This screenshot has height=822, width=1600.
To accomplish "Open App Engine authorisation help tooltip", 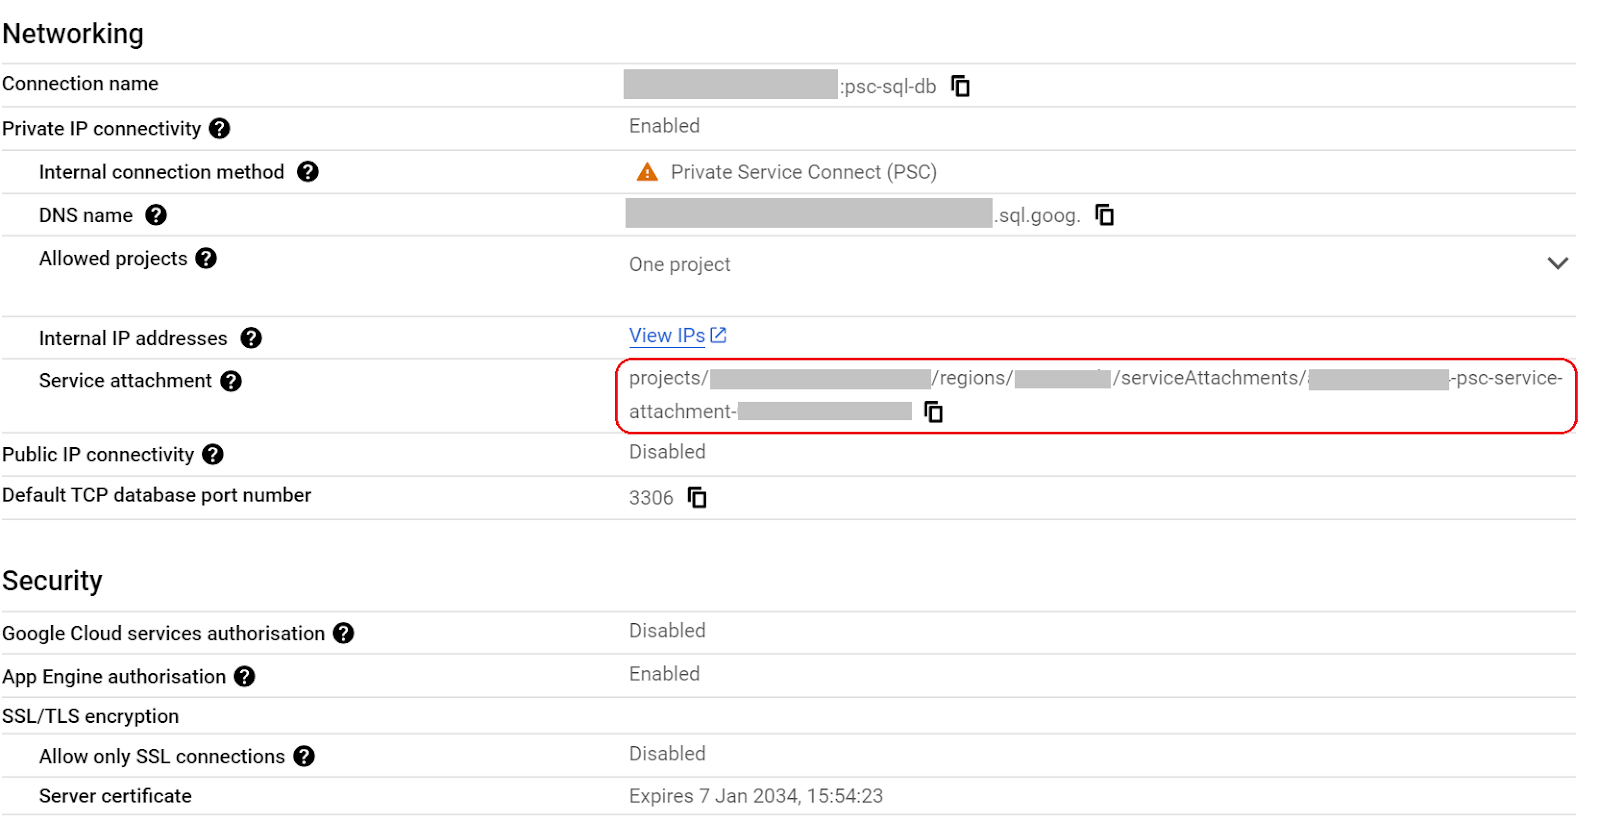I will click(245, 677).
